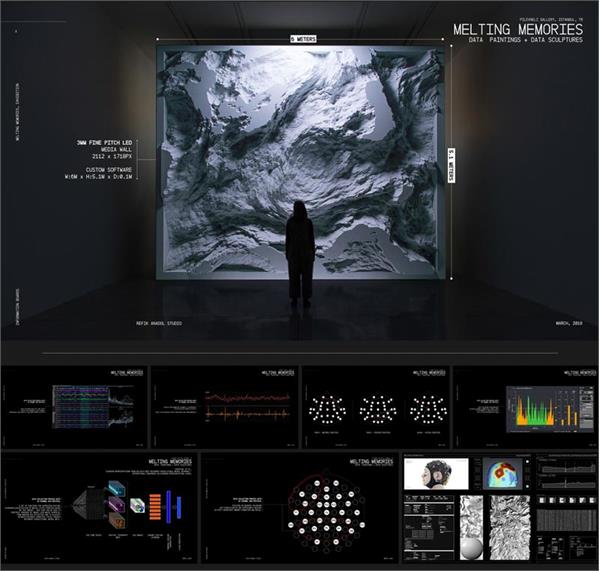Open the red waveform graph slide
Image resolution: width=600 pixels, height=571 pixels.
click(224, 407)
